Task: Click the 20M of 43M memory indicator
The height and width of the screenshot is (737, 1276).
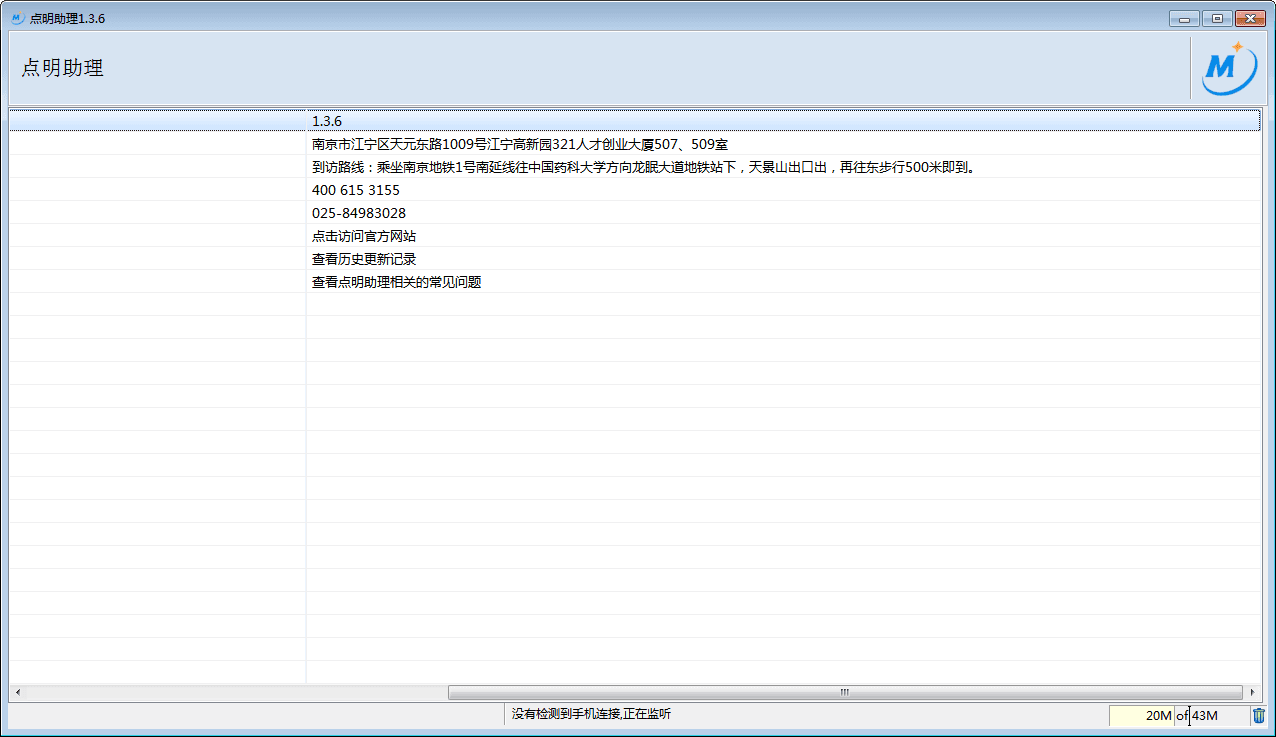Action: coord(1179,715)
